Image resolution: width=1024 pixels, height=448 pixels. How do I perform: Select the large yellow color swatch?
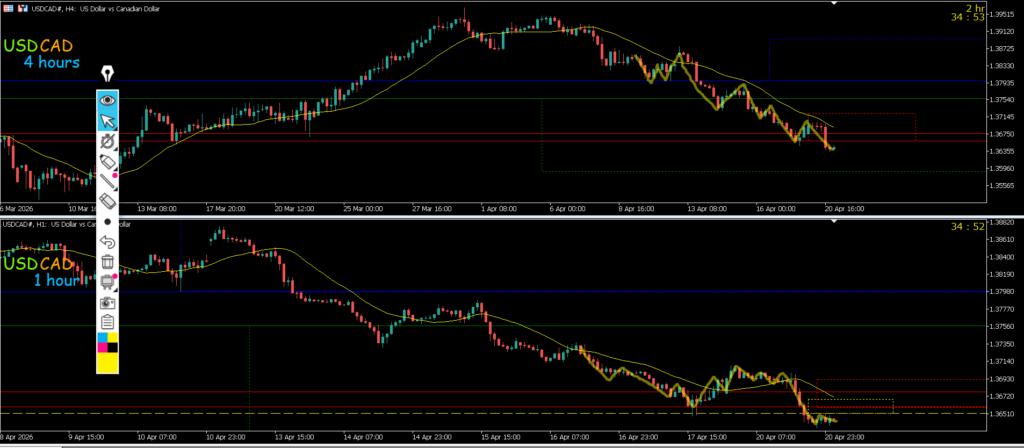click(x=107, y=363)
